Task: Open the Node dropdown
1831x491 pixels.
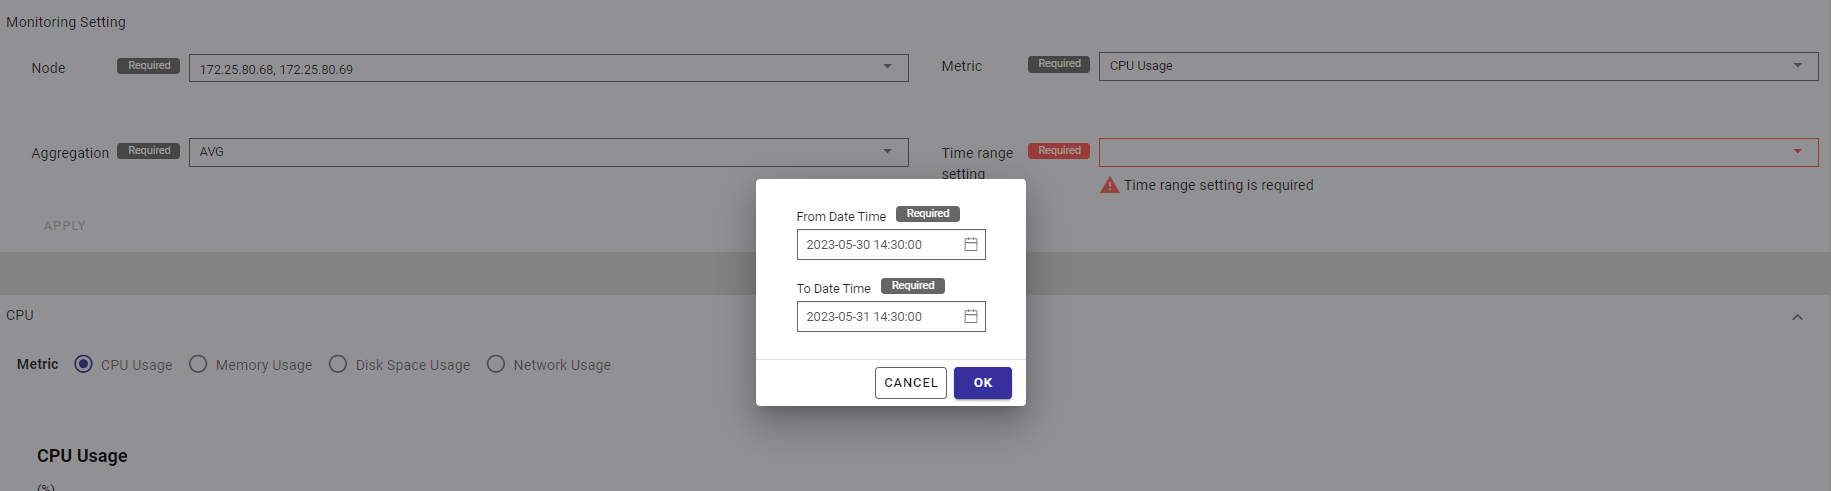Action: click(x=887, y=67)
